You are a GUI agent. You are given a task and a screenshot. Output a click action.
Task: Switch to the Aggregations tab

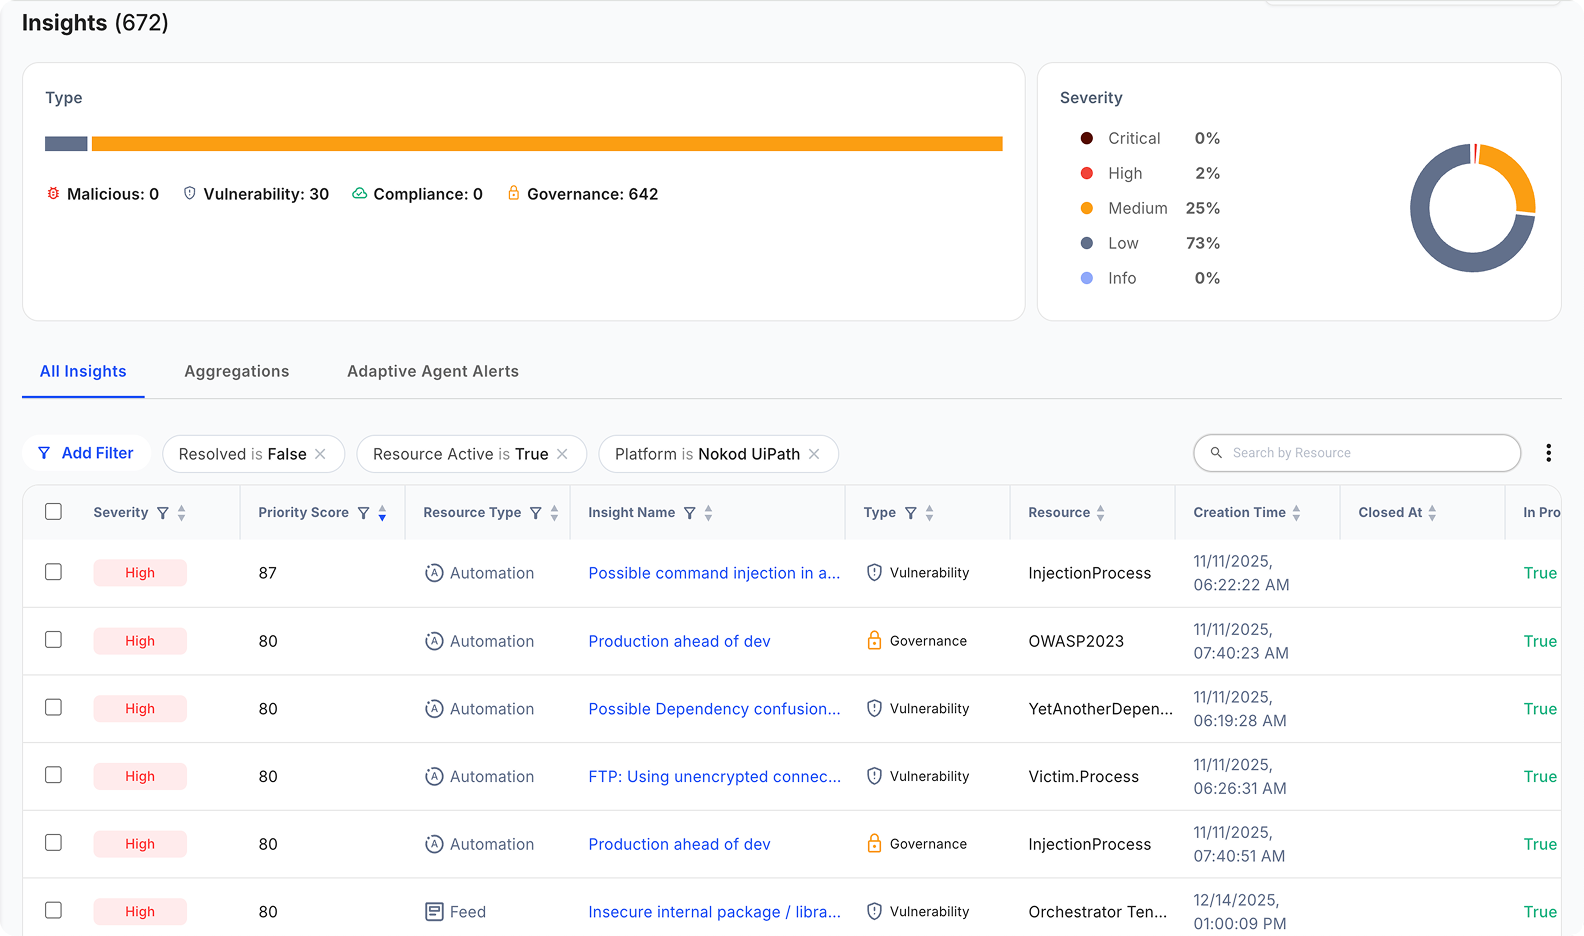(x=236, y=371)
